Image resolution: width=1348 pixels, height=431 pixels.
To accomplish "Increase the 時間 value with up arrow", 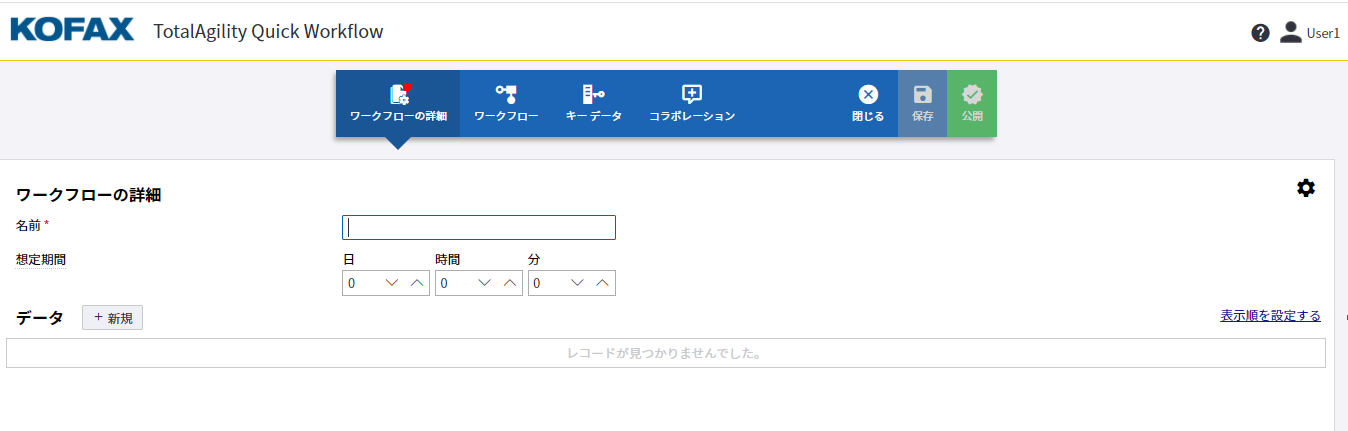I will click(x=510, y=284).
